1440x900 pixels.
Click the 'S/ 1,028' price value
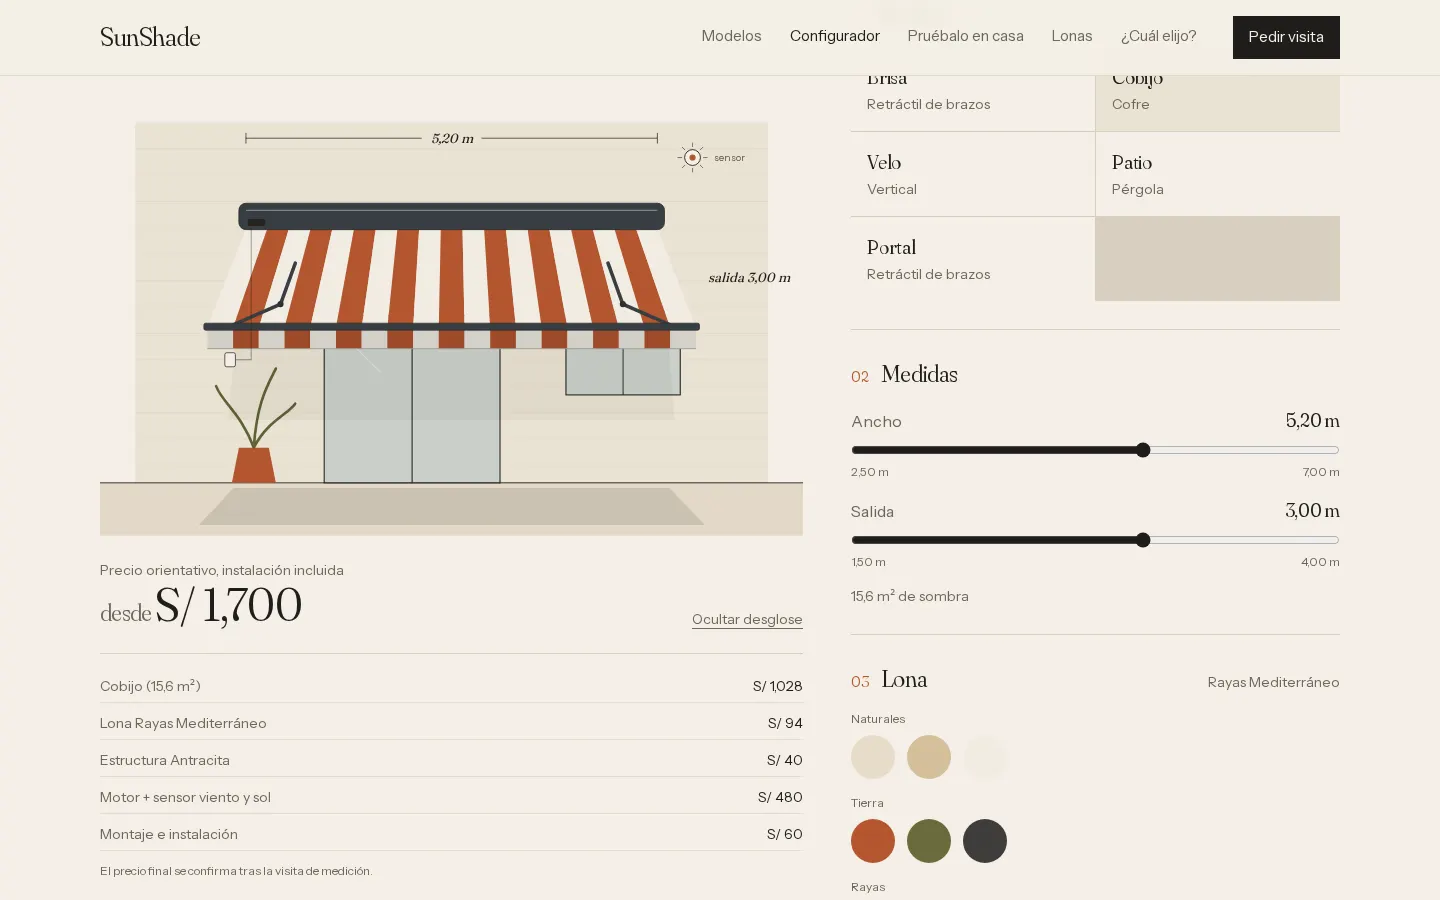tap(778, 686)
